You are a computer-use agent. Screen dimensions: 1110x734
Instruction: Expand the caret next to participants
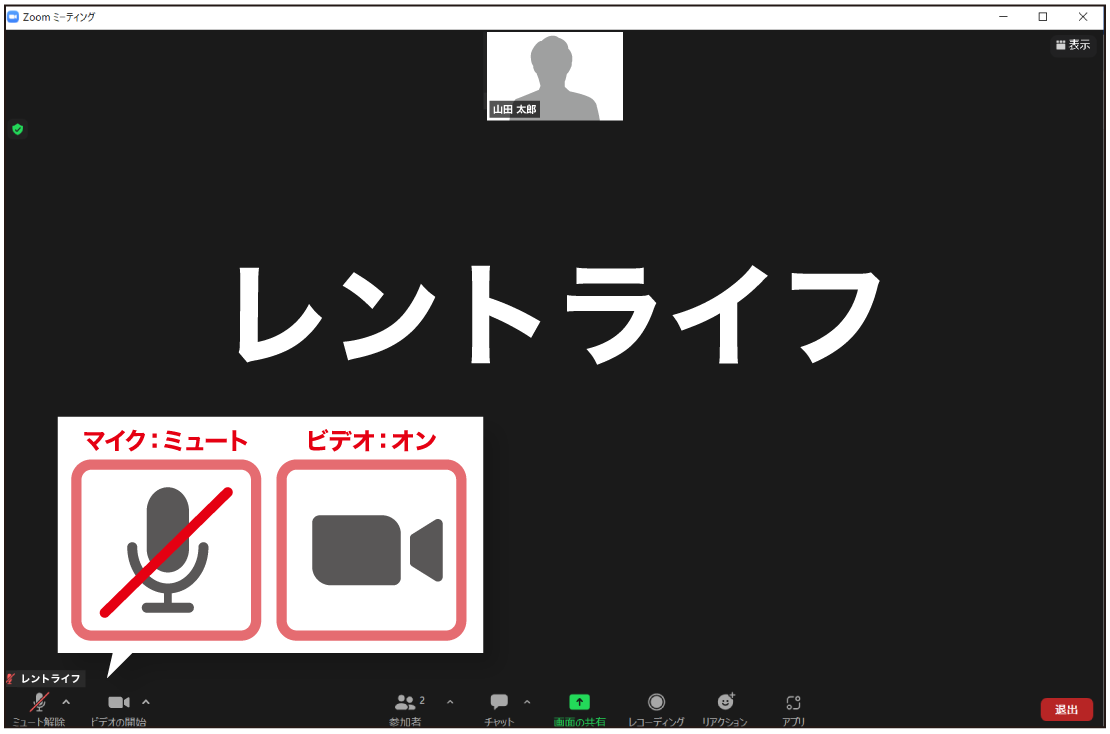pos(450,702)
